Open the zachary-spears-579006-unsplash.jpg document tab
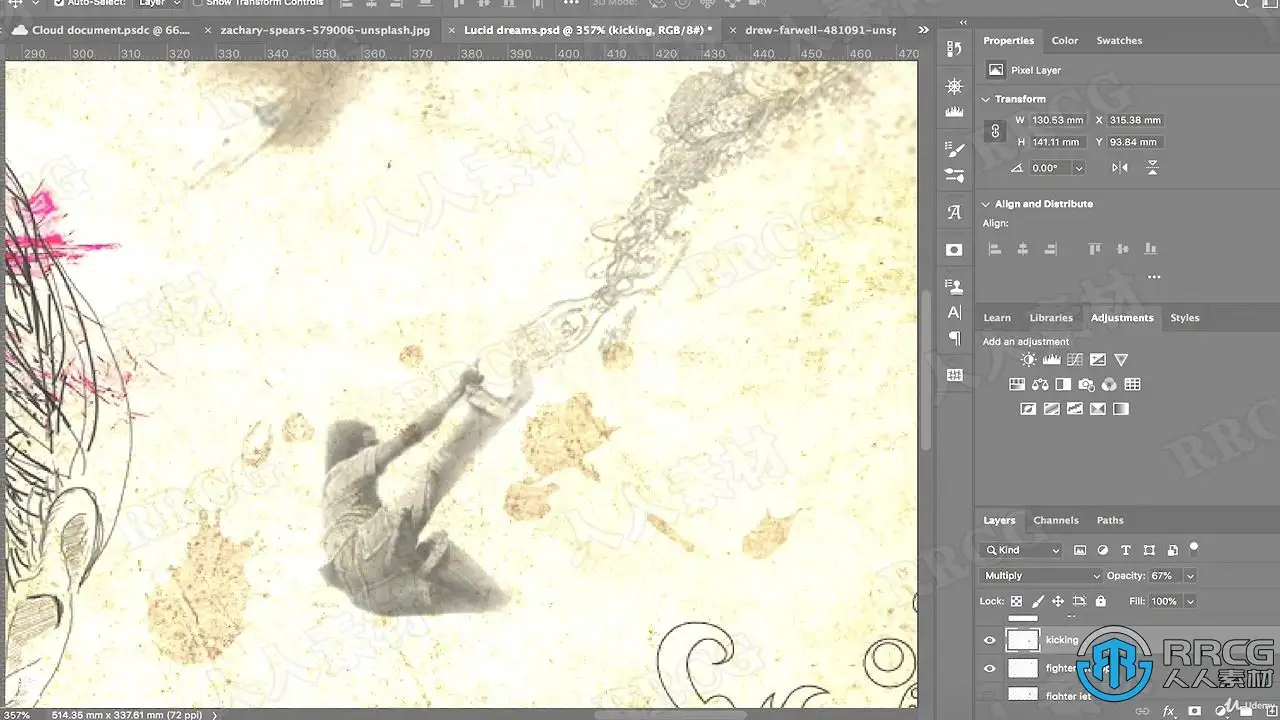Screen dimensions: 1280x720 coord(325,30)
